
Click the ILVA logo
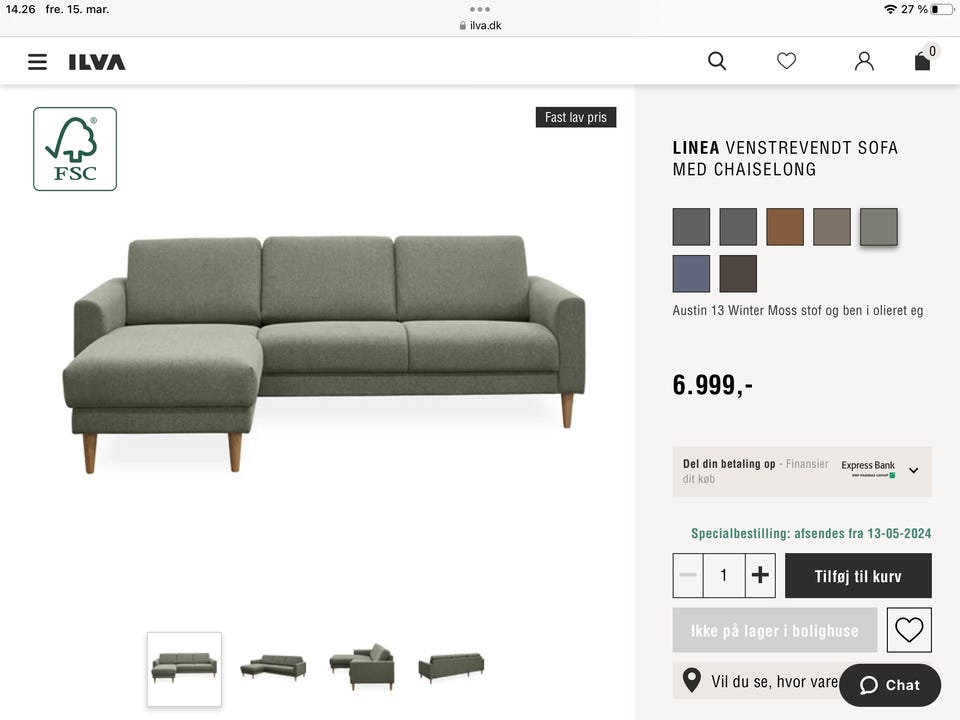pos(97,62)
